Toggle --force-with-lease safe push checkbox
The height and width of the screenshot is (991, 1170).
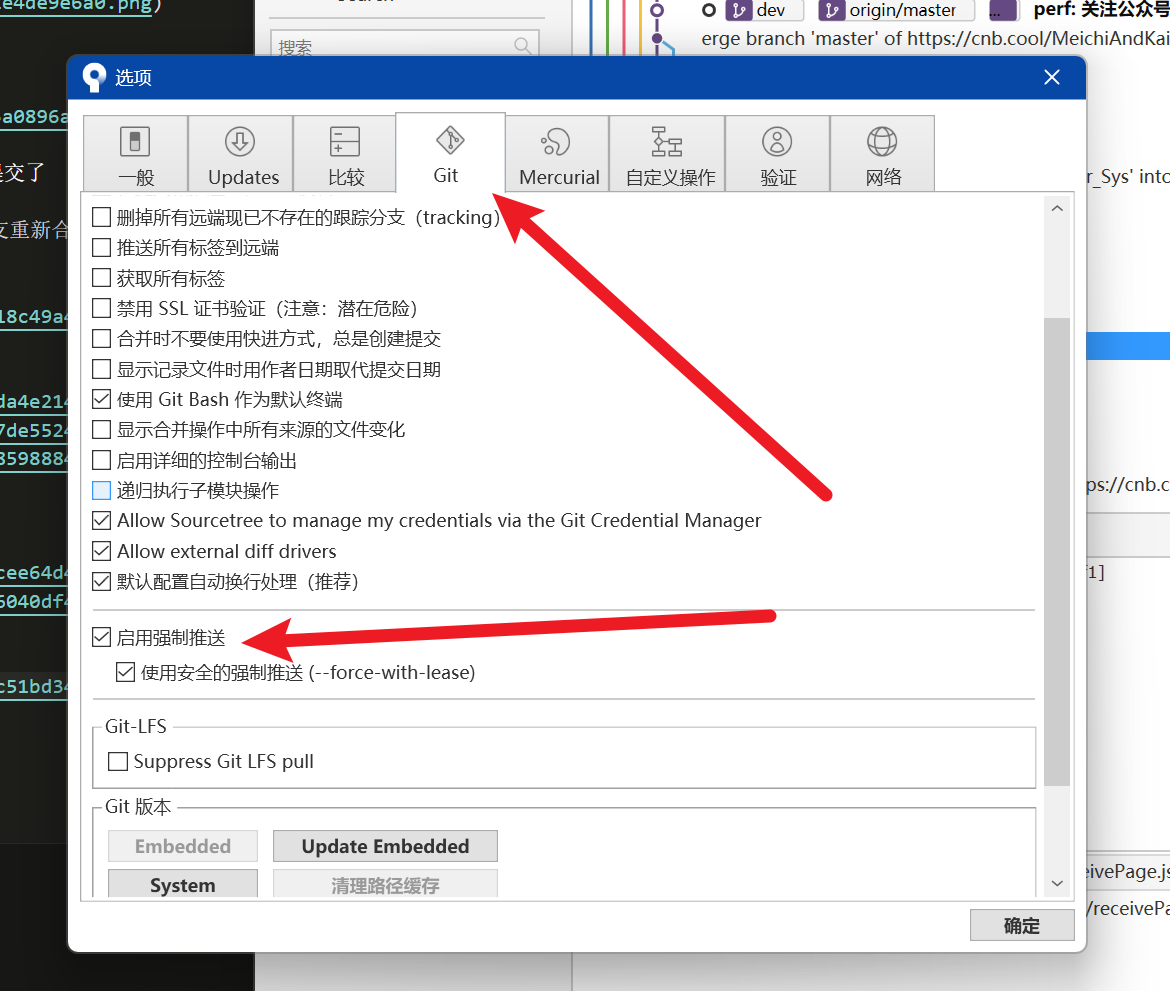(125, 672)
